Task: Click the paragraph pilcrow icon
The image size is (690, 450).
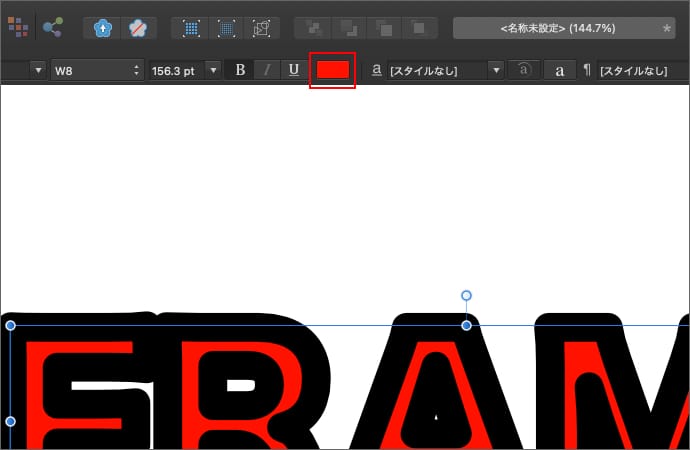Action: point(587,70)
